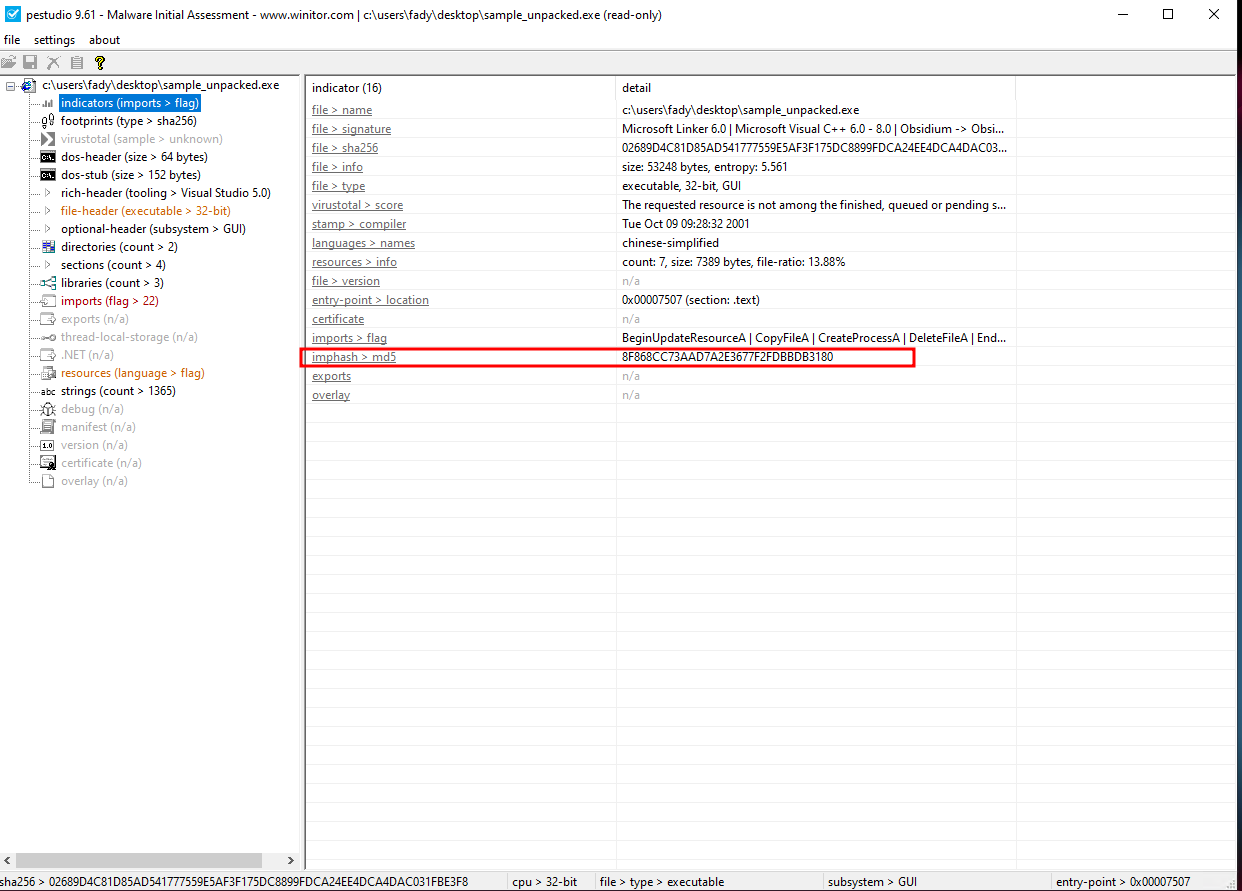Click 'chinese-simplified' detail value
Screen dimensions: 1242x891
670,243
